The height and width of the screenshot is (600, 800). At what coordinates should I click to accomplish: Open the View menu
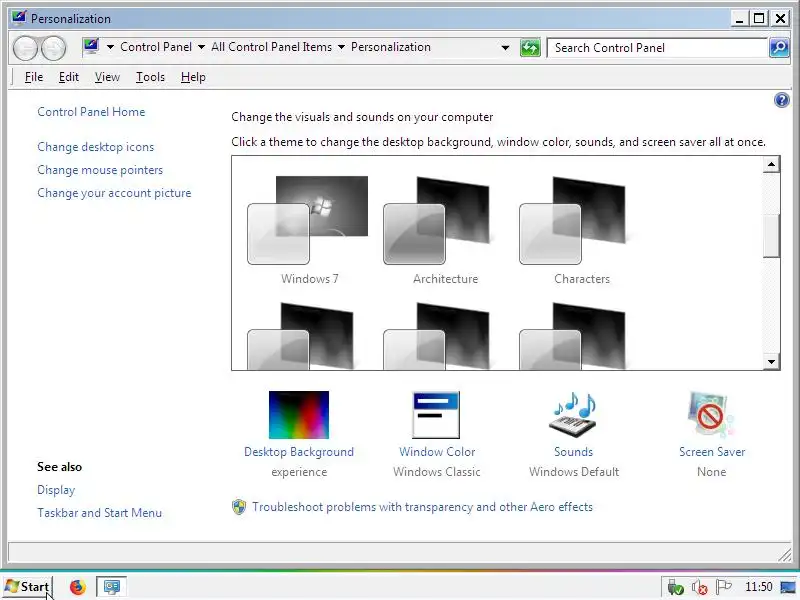tap(107, 77)
